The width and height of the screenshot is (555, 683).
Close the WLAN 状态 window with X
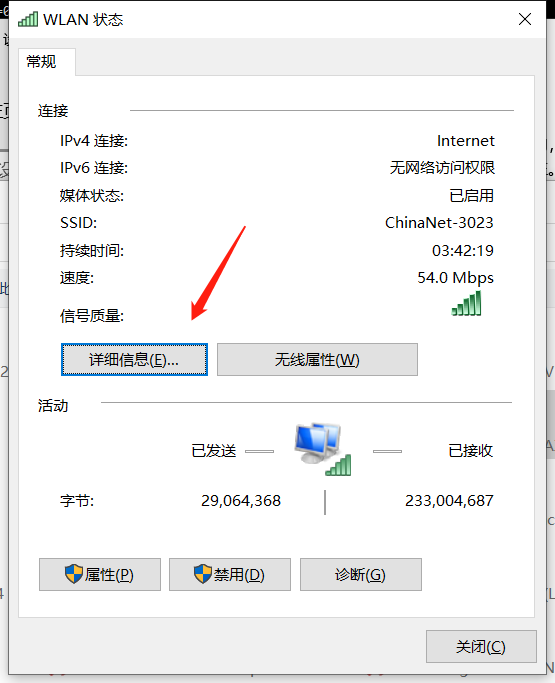coord(525,19)
